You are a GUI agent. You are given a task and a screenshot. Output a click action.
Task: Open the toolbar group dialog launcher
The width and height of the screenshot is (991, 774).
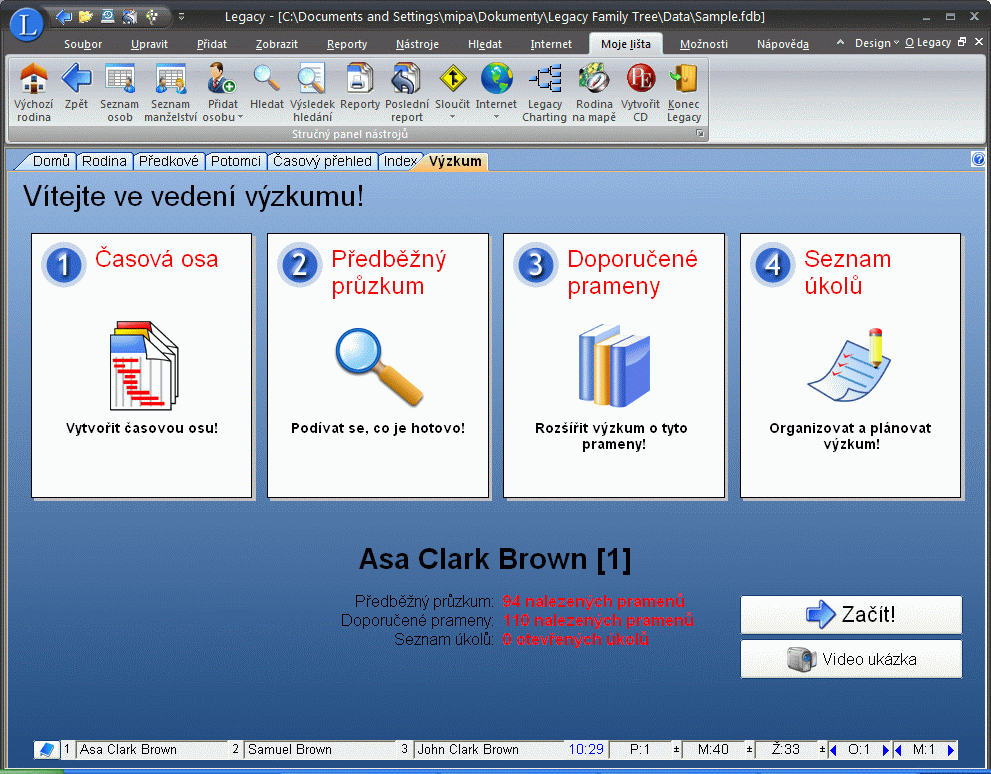coord(700,133)
